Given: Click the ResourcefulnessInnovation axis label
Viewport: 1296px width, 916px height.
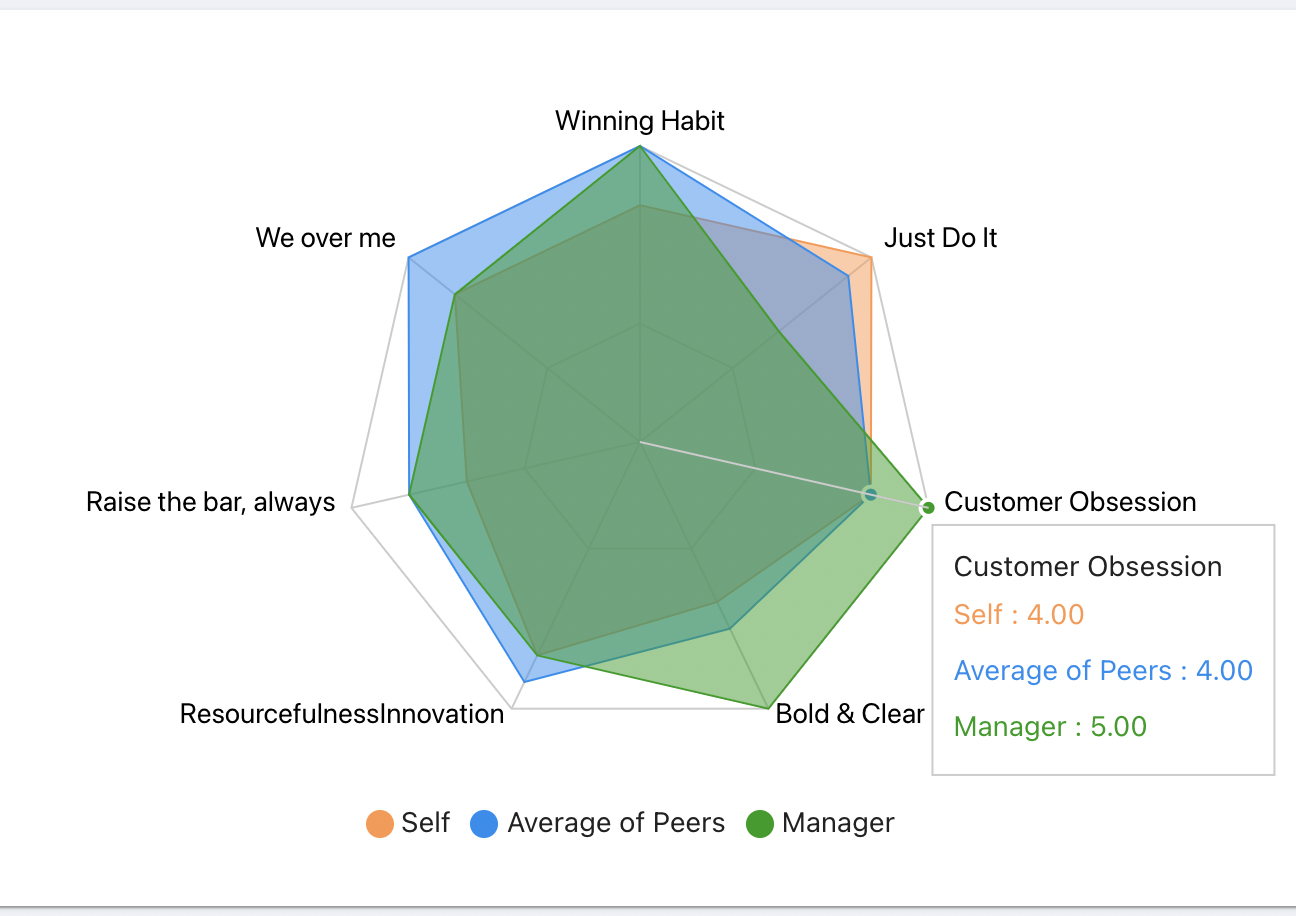Looking at the screenshot, I should click(x=342, y=714).
